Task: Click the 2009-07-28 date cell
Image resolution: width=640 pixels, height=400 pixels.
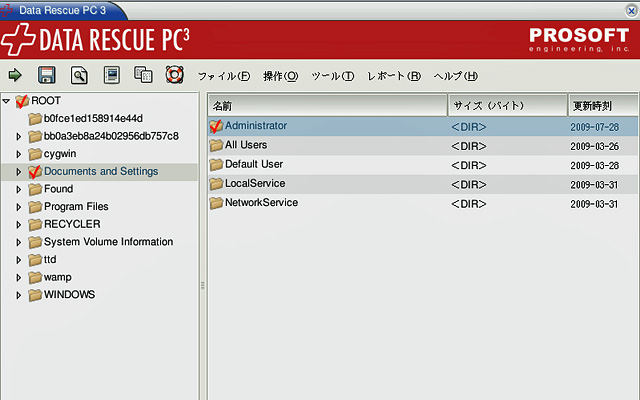Action: tap(595, 127)
